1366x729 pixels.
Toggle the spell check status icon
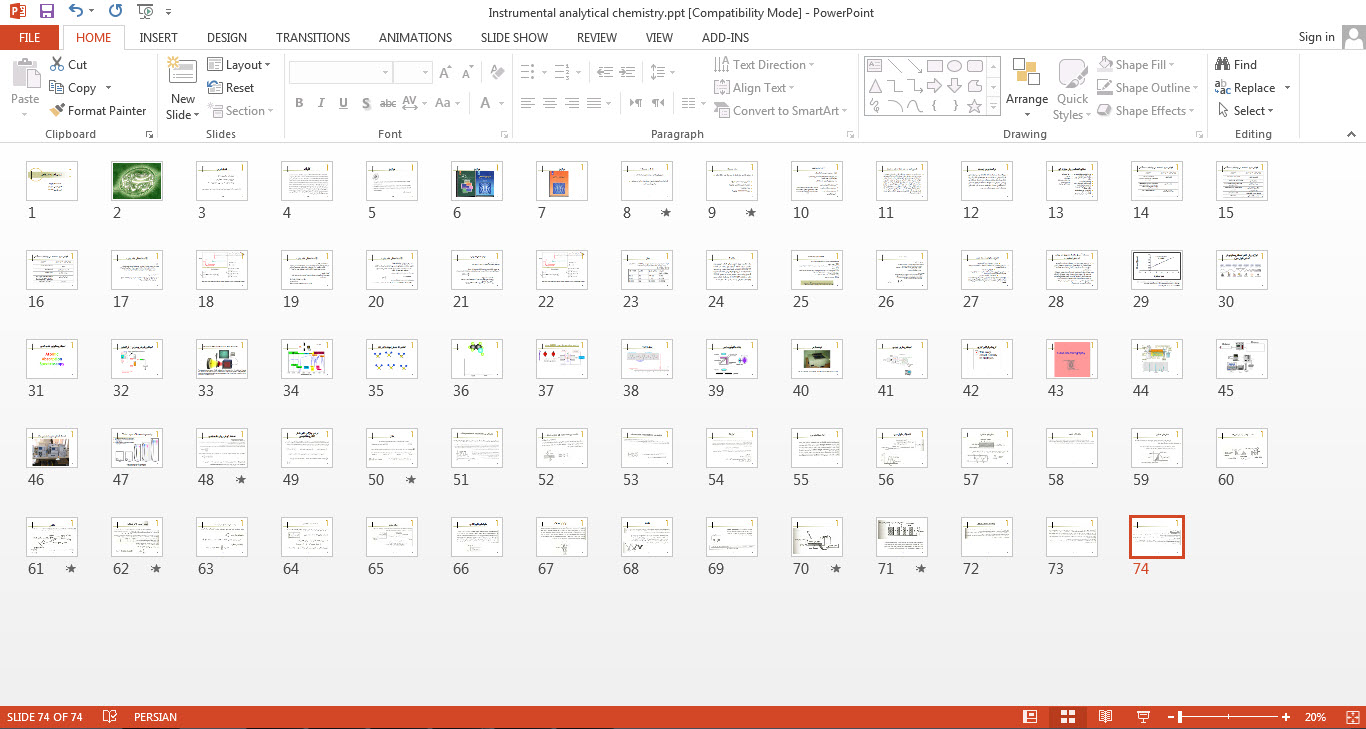[110, 717]
